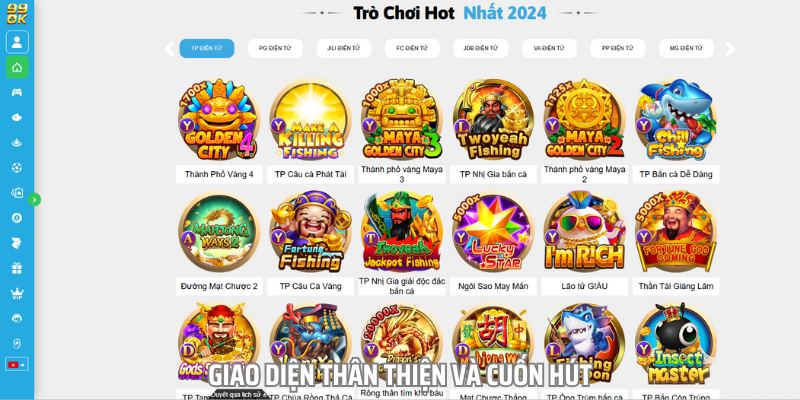Open the Chill Fishing game thumbnail
The image size is (800, 400).
click(x=676, y=119)
